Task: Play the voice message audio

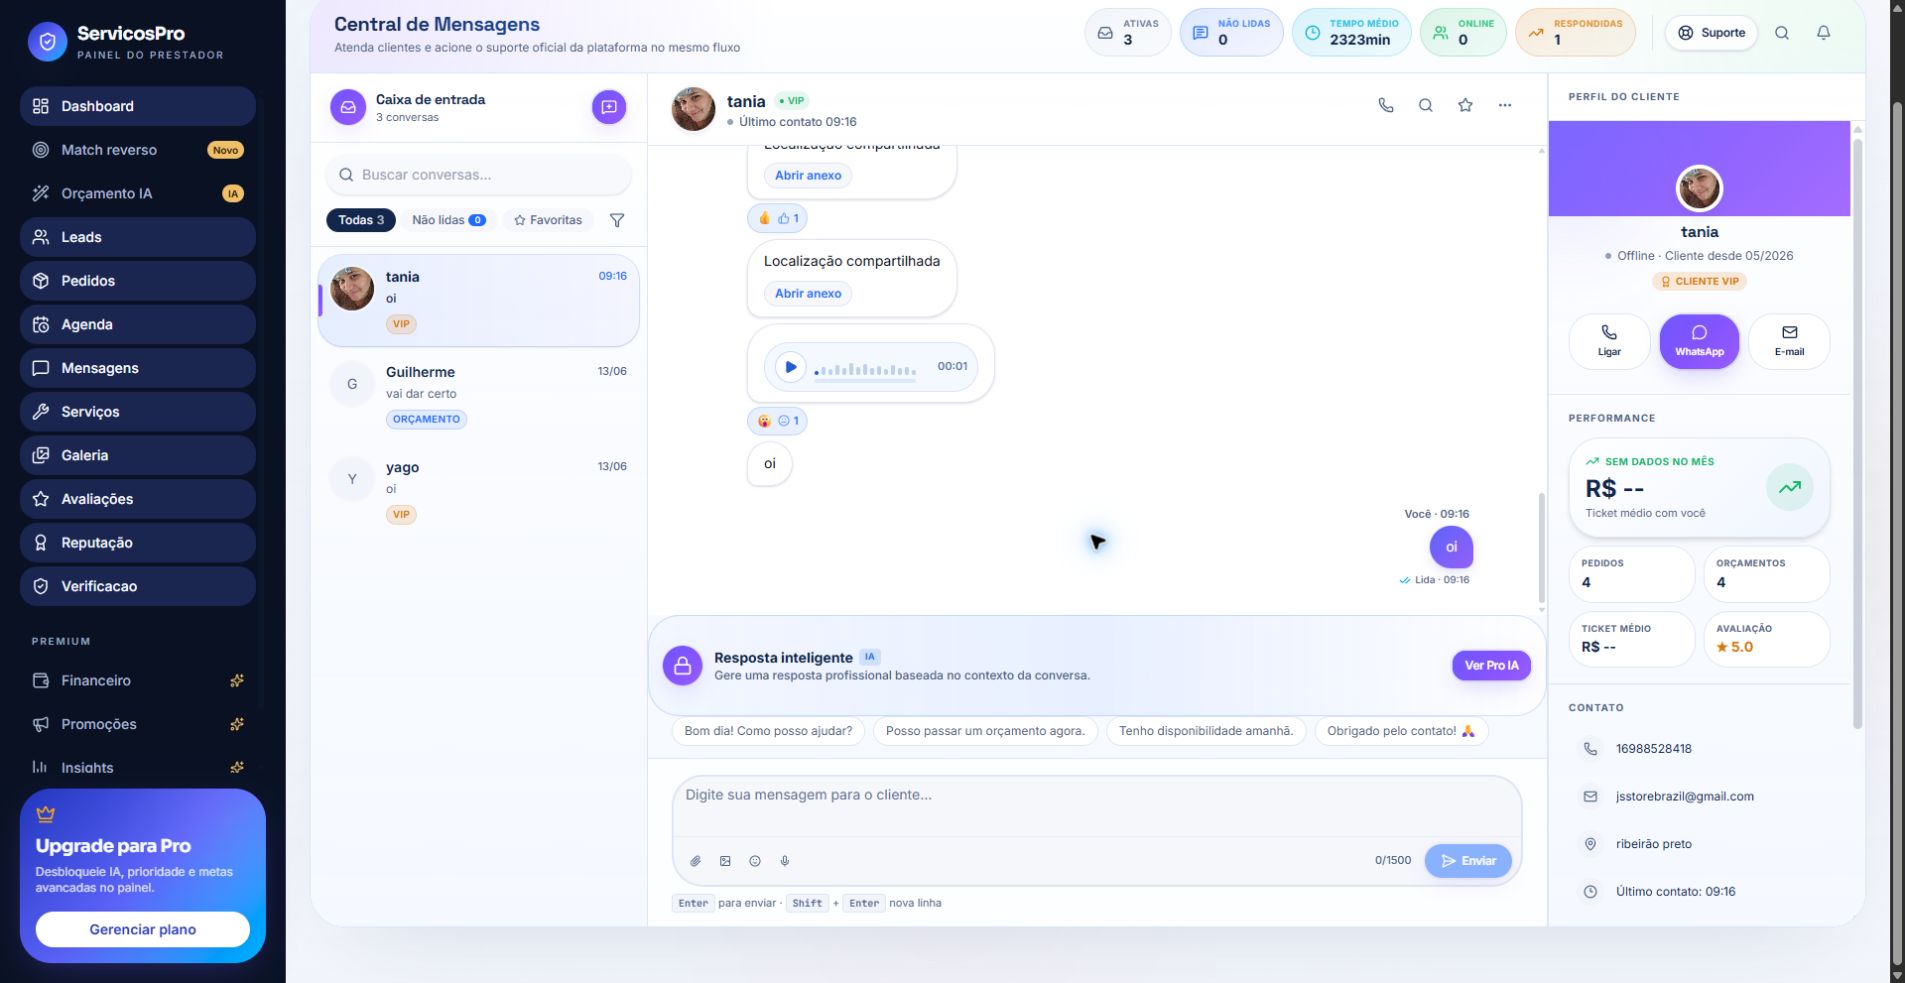Action: point(790,367)
